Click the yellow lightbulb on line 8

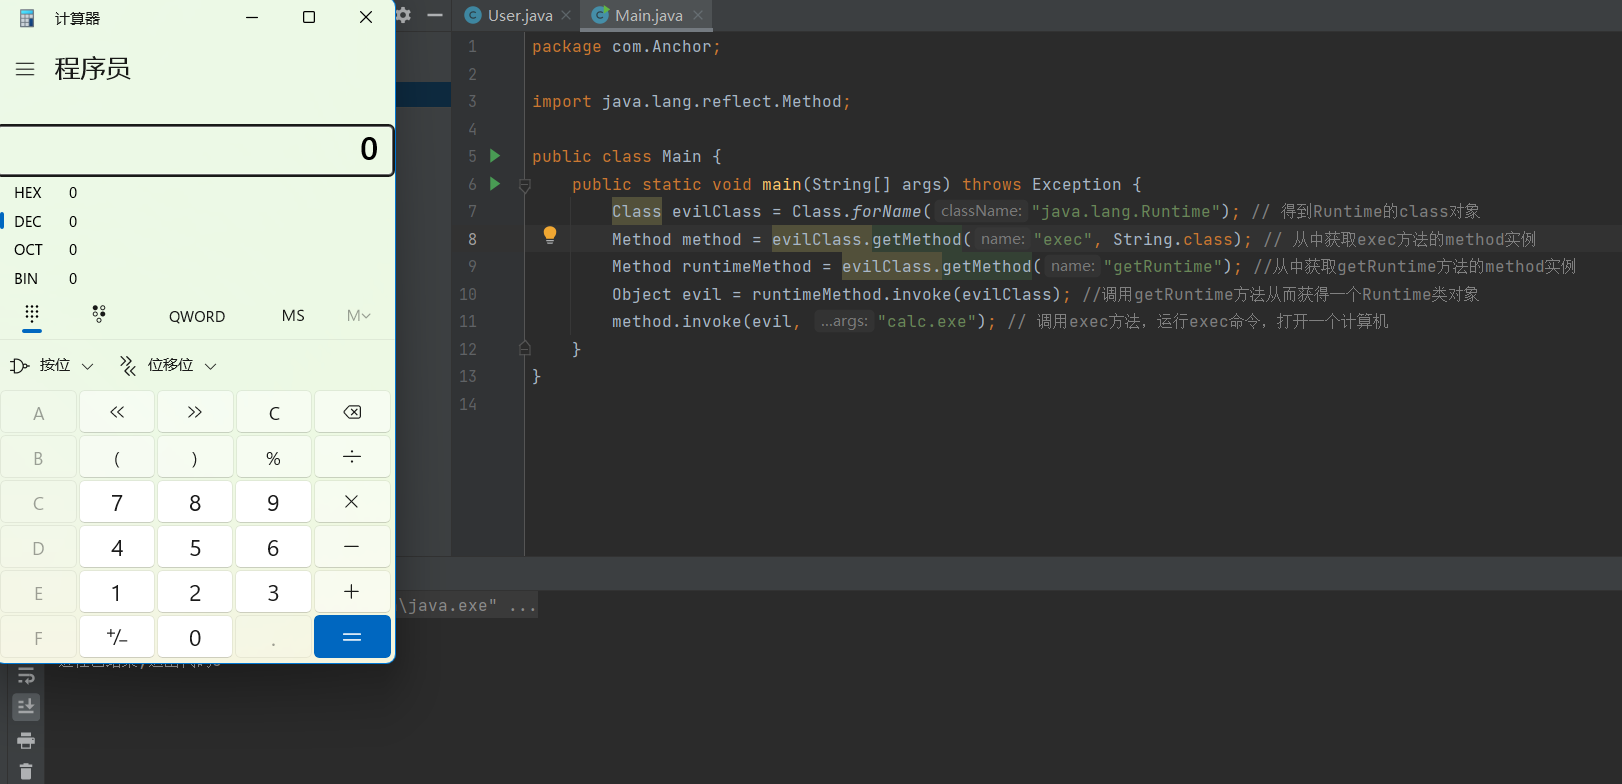pos(549,235)
